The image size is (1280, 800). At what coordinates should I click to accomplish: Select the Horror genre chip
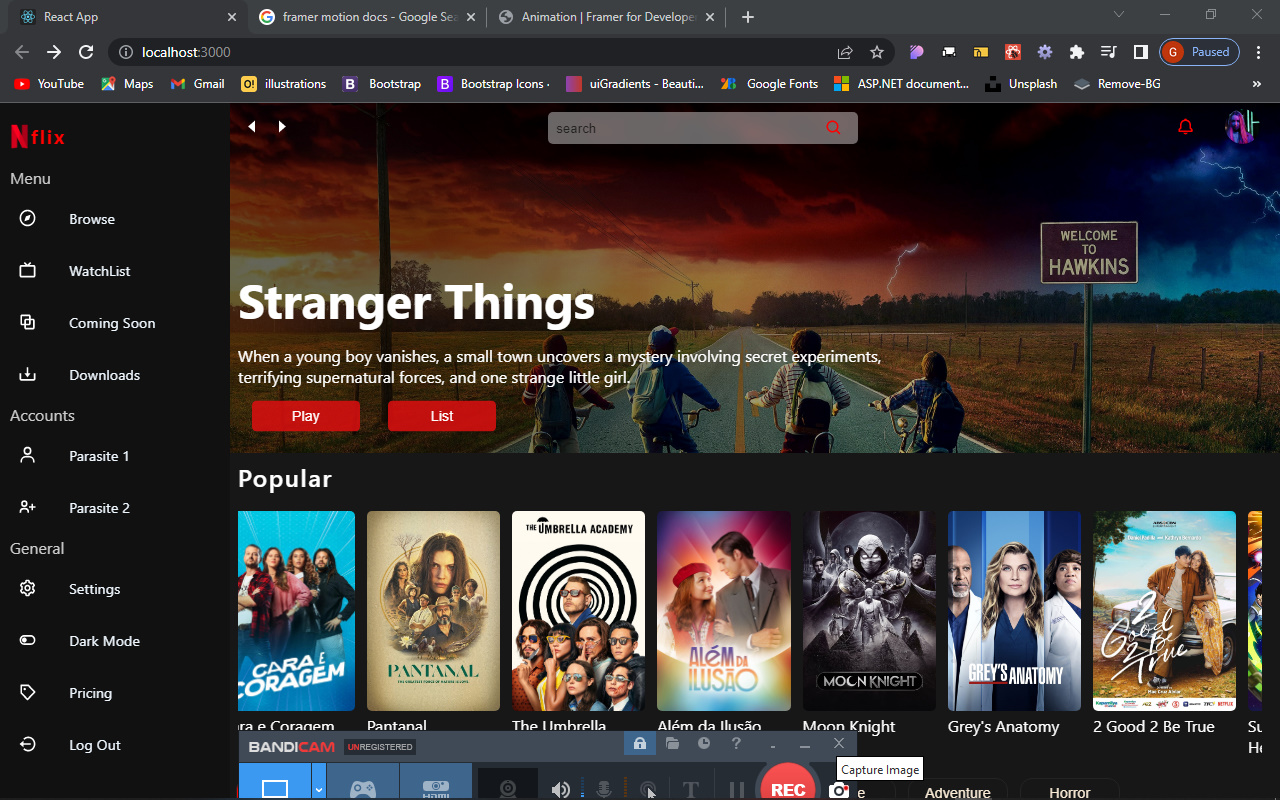click(1069, 790)
